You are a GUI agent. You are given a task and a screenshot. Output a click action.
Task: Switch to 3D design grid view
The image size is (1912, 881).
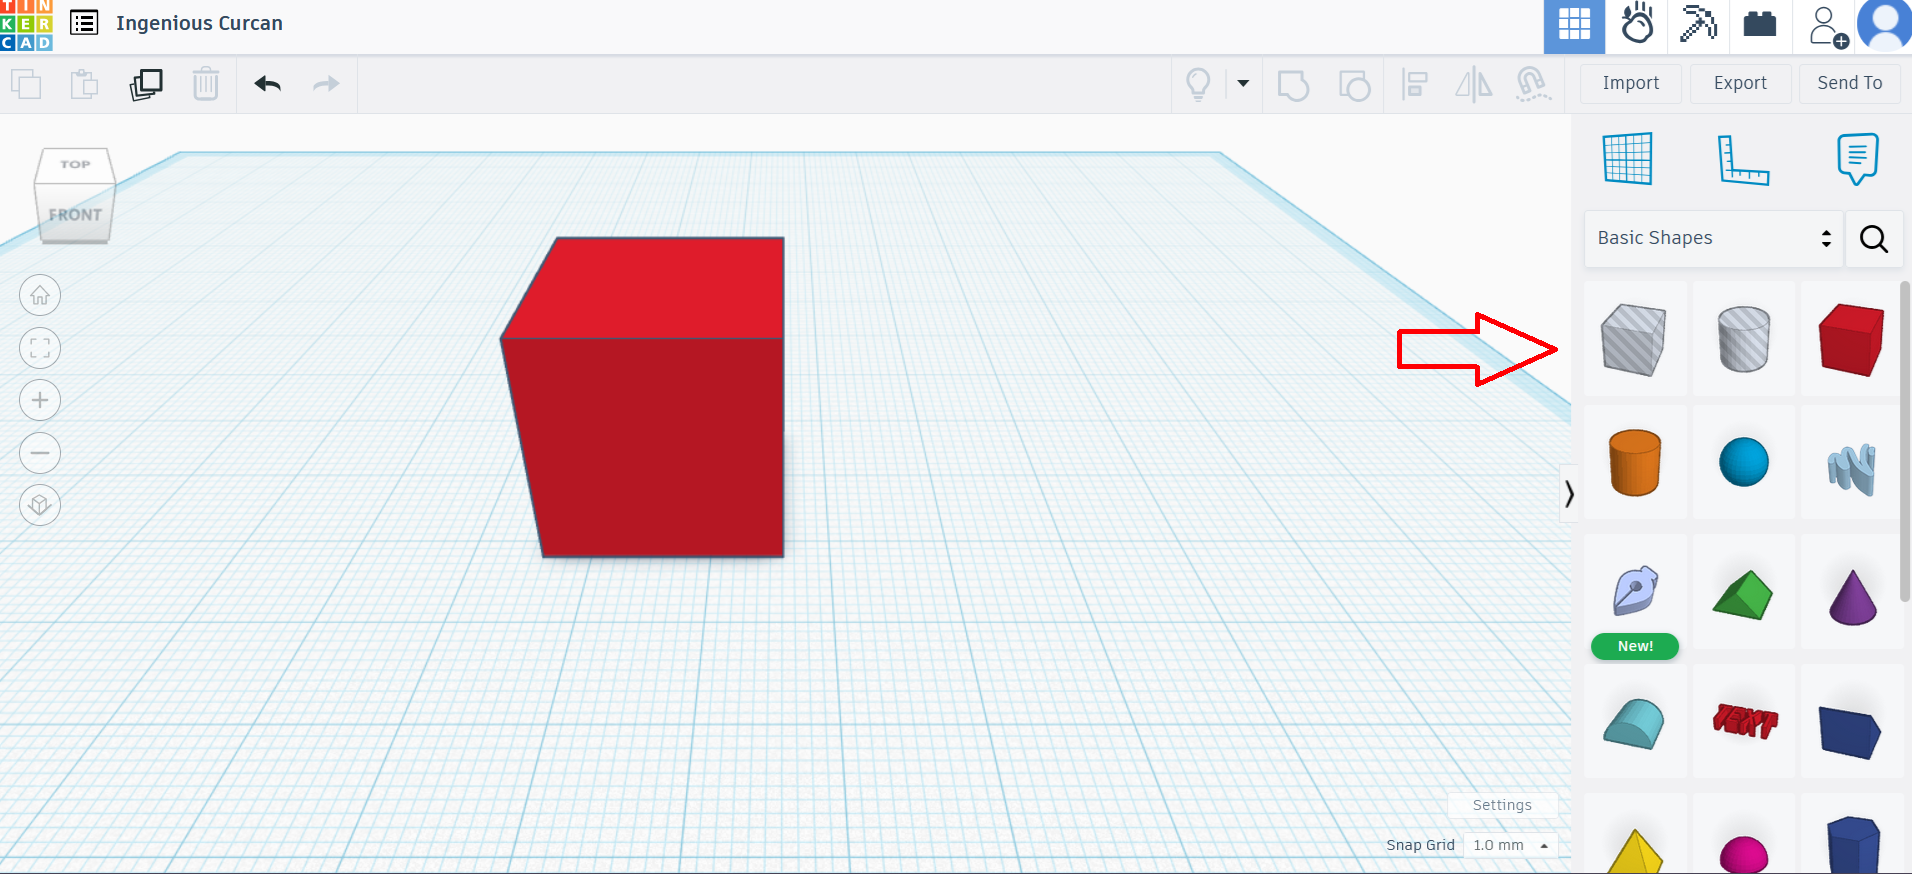tap(1574, 26)
